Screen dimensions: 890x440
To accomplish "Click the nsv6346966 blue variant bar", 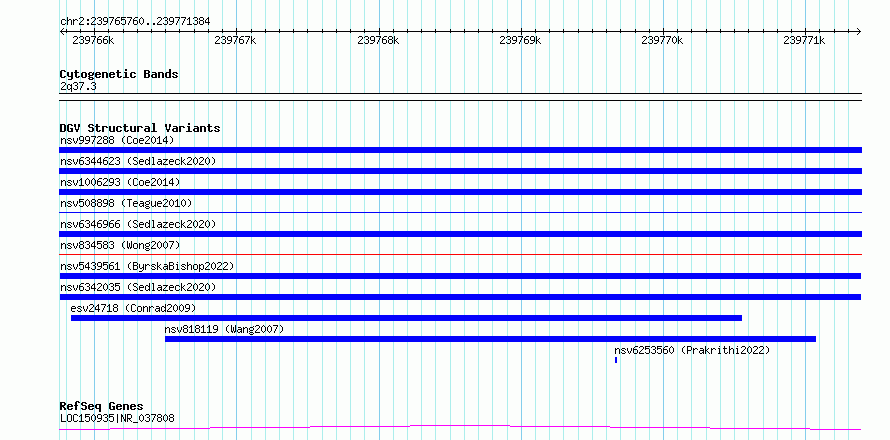I will point(460,234).
